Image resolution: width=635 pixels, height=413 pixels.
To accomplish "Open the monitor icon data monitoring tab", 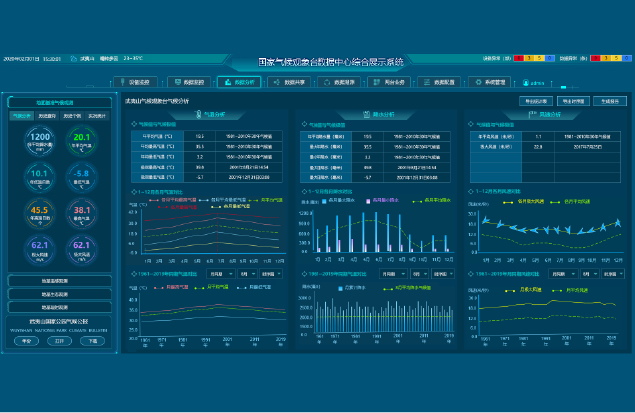I will [189, 82].
